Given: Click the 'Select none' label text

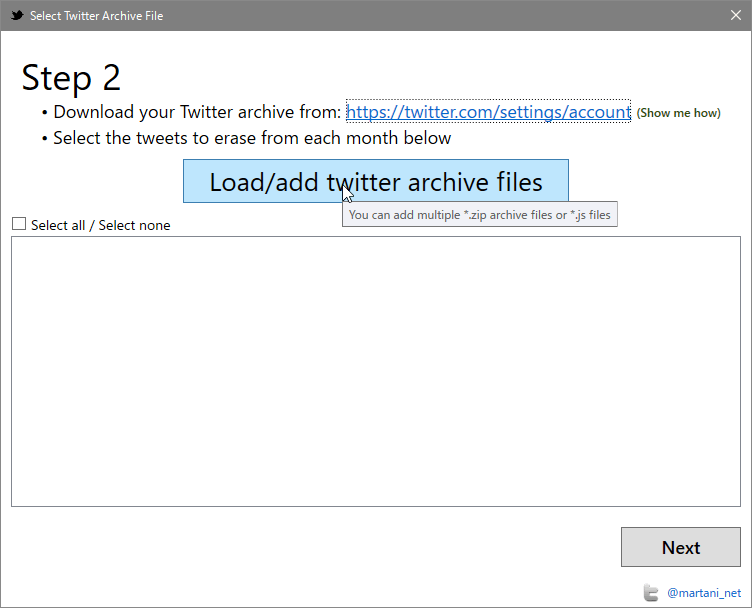Looking at the screenshot, I should [x=134, y=225].
